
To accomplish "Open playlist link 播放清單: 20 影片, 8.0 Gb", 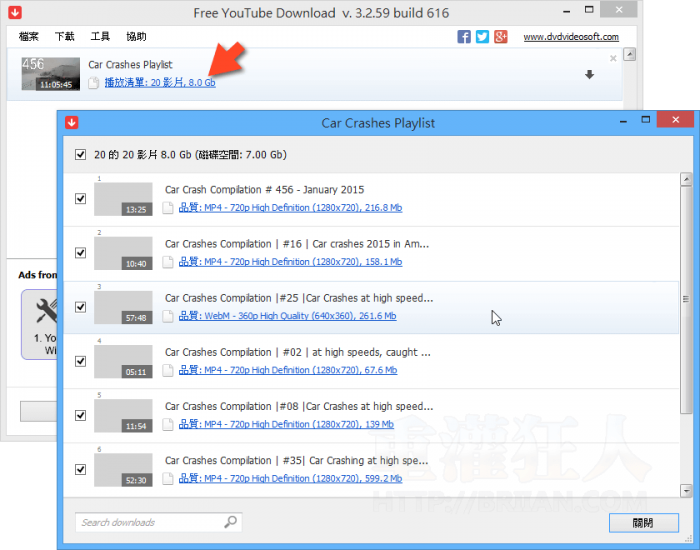I will click(x=160, y=83).
